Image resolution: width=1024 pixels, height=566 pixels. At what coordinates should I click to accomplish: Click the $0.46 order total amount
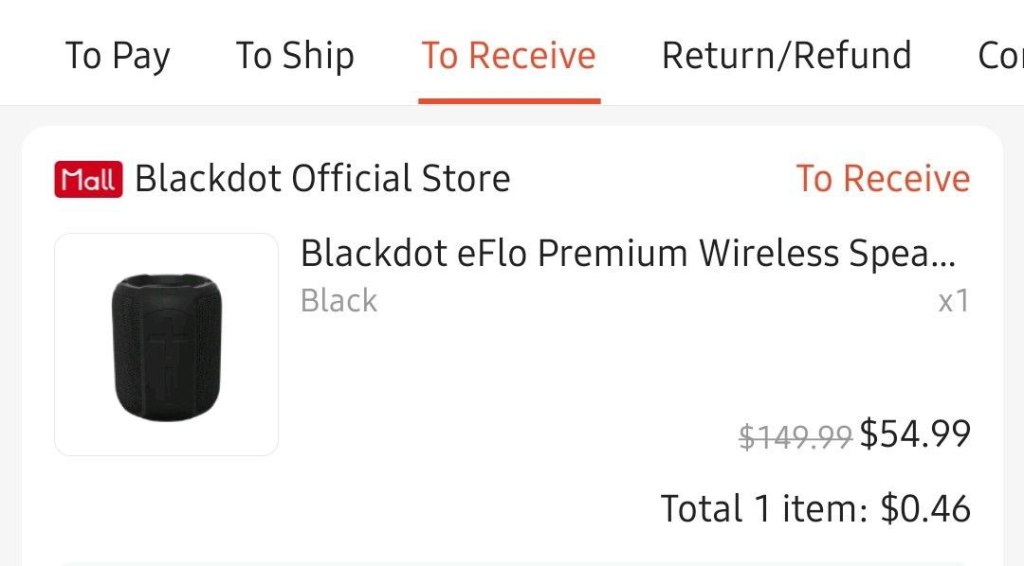[x=925, y=509]
